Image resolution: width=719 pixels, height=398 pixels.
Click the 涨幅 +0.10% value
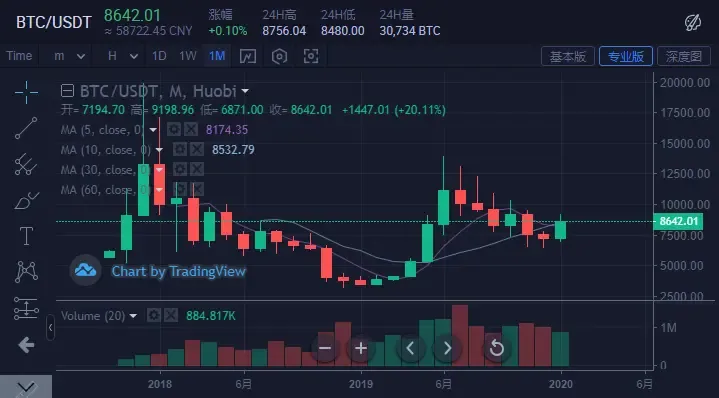point(227,31)
